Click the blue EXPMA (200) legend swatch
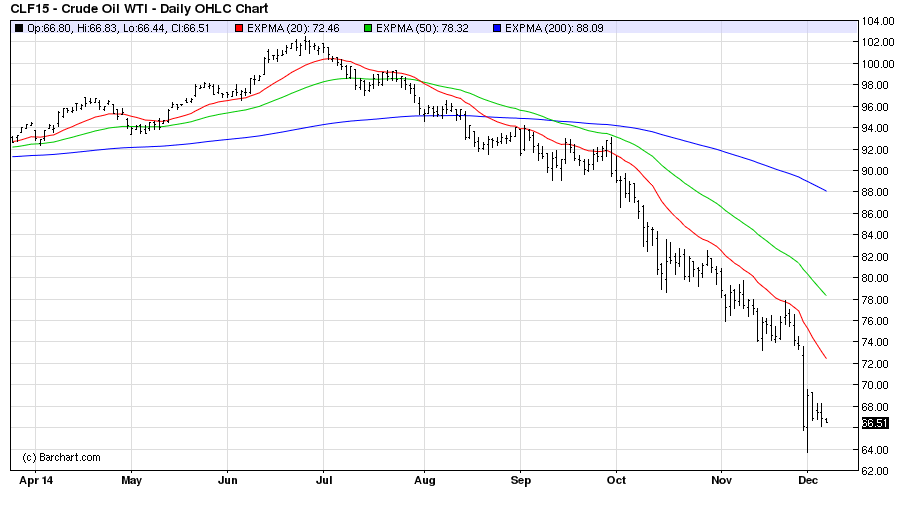The width and height of the screenshot is (900, 511). [498, 28]
